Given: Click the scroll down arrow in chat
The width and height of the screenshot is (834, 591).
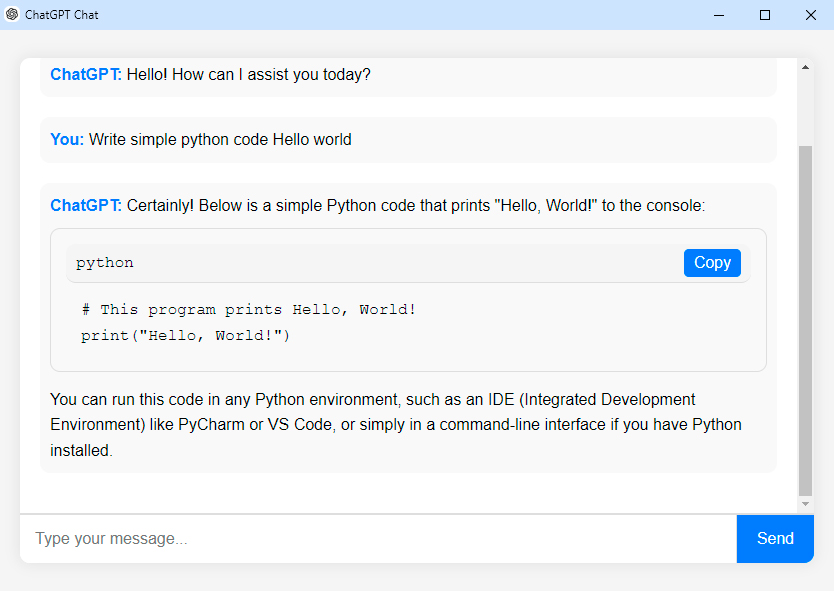Looking at the screenshot, I should (x=805, y=503).
